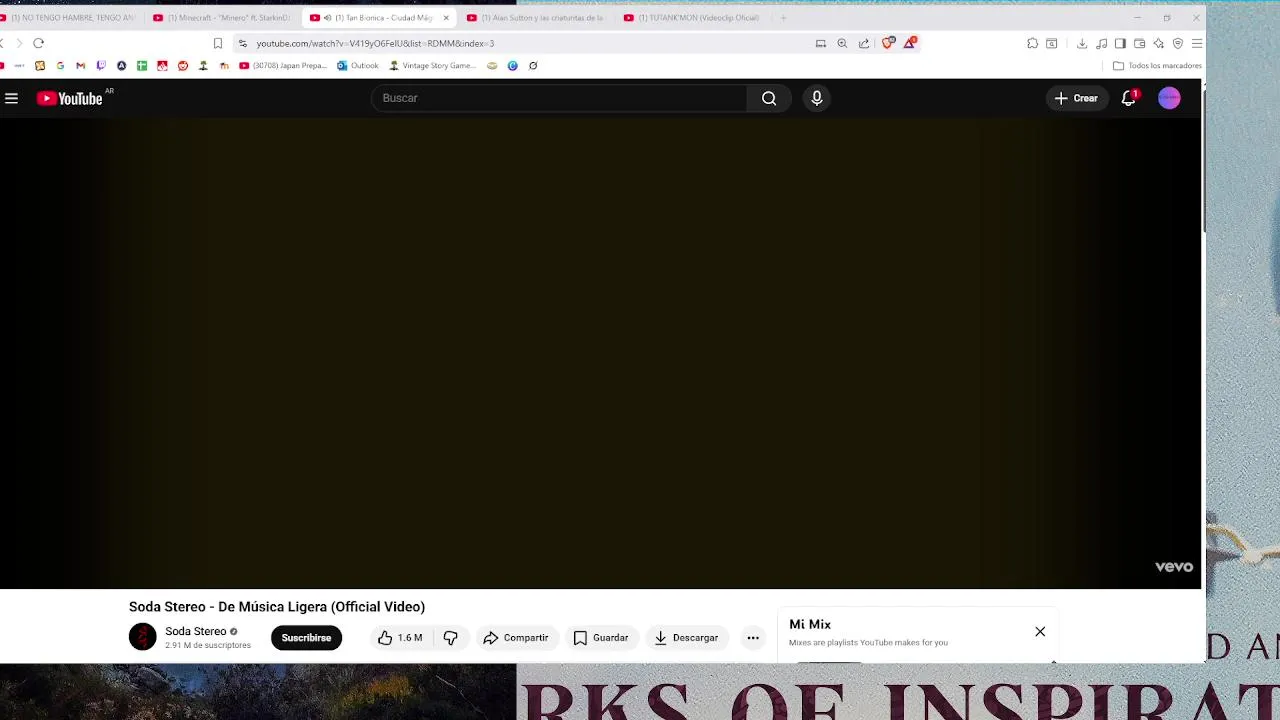The width and height of the screenshot is (1280, 720).
Task: Go to the YouTube home logo
Action: tap(69, 98)
